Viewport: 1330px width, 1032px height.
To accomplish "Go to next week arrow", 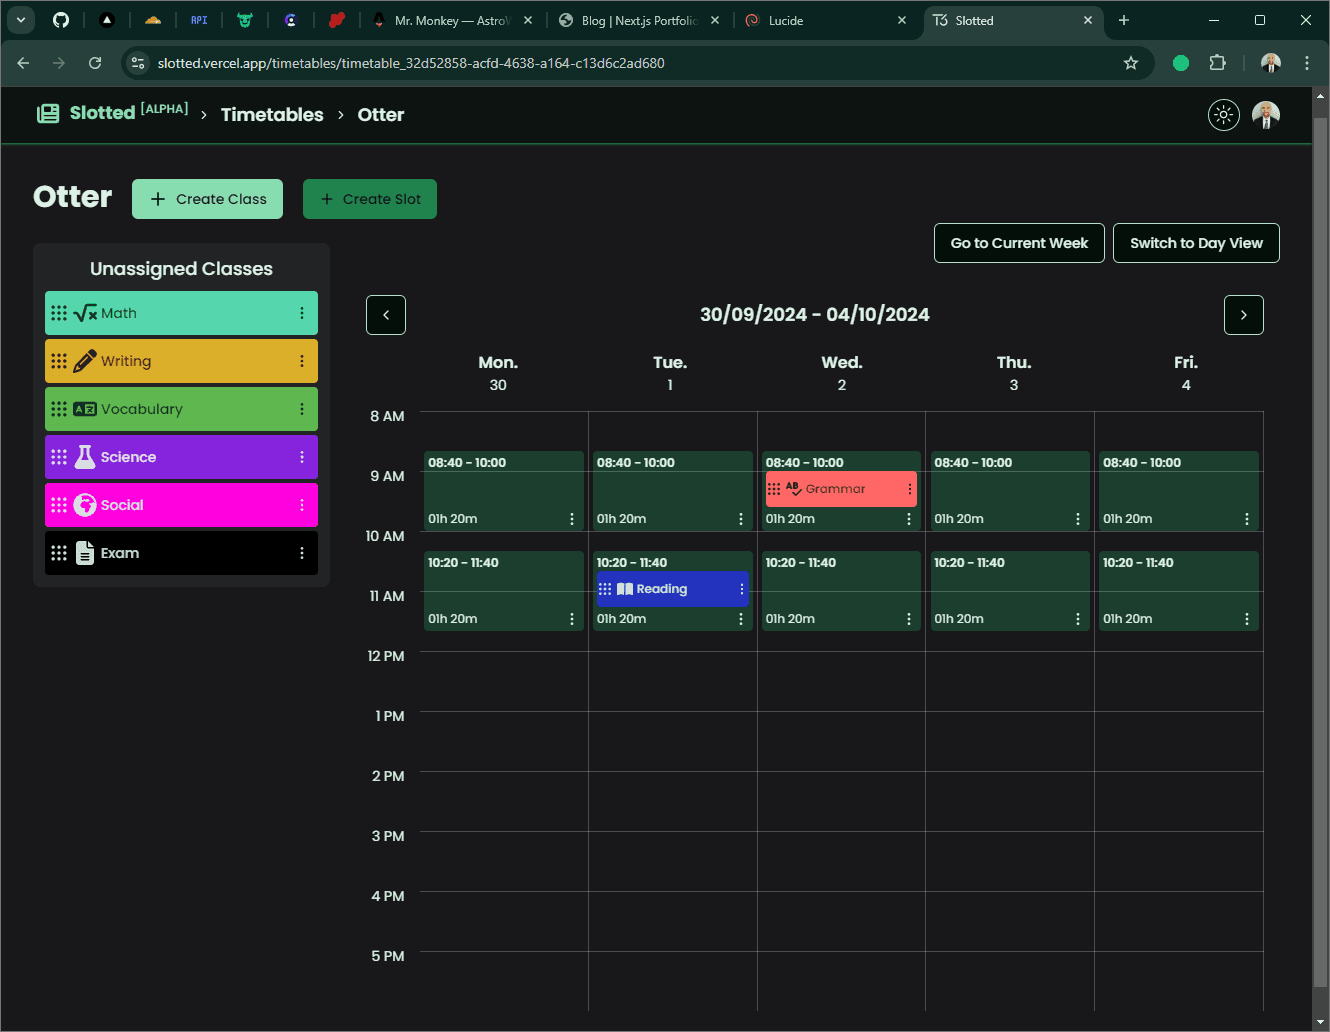I will point(1244,315).
